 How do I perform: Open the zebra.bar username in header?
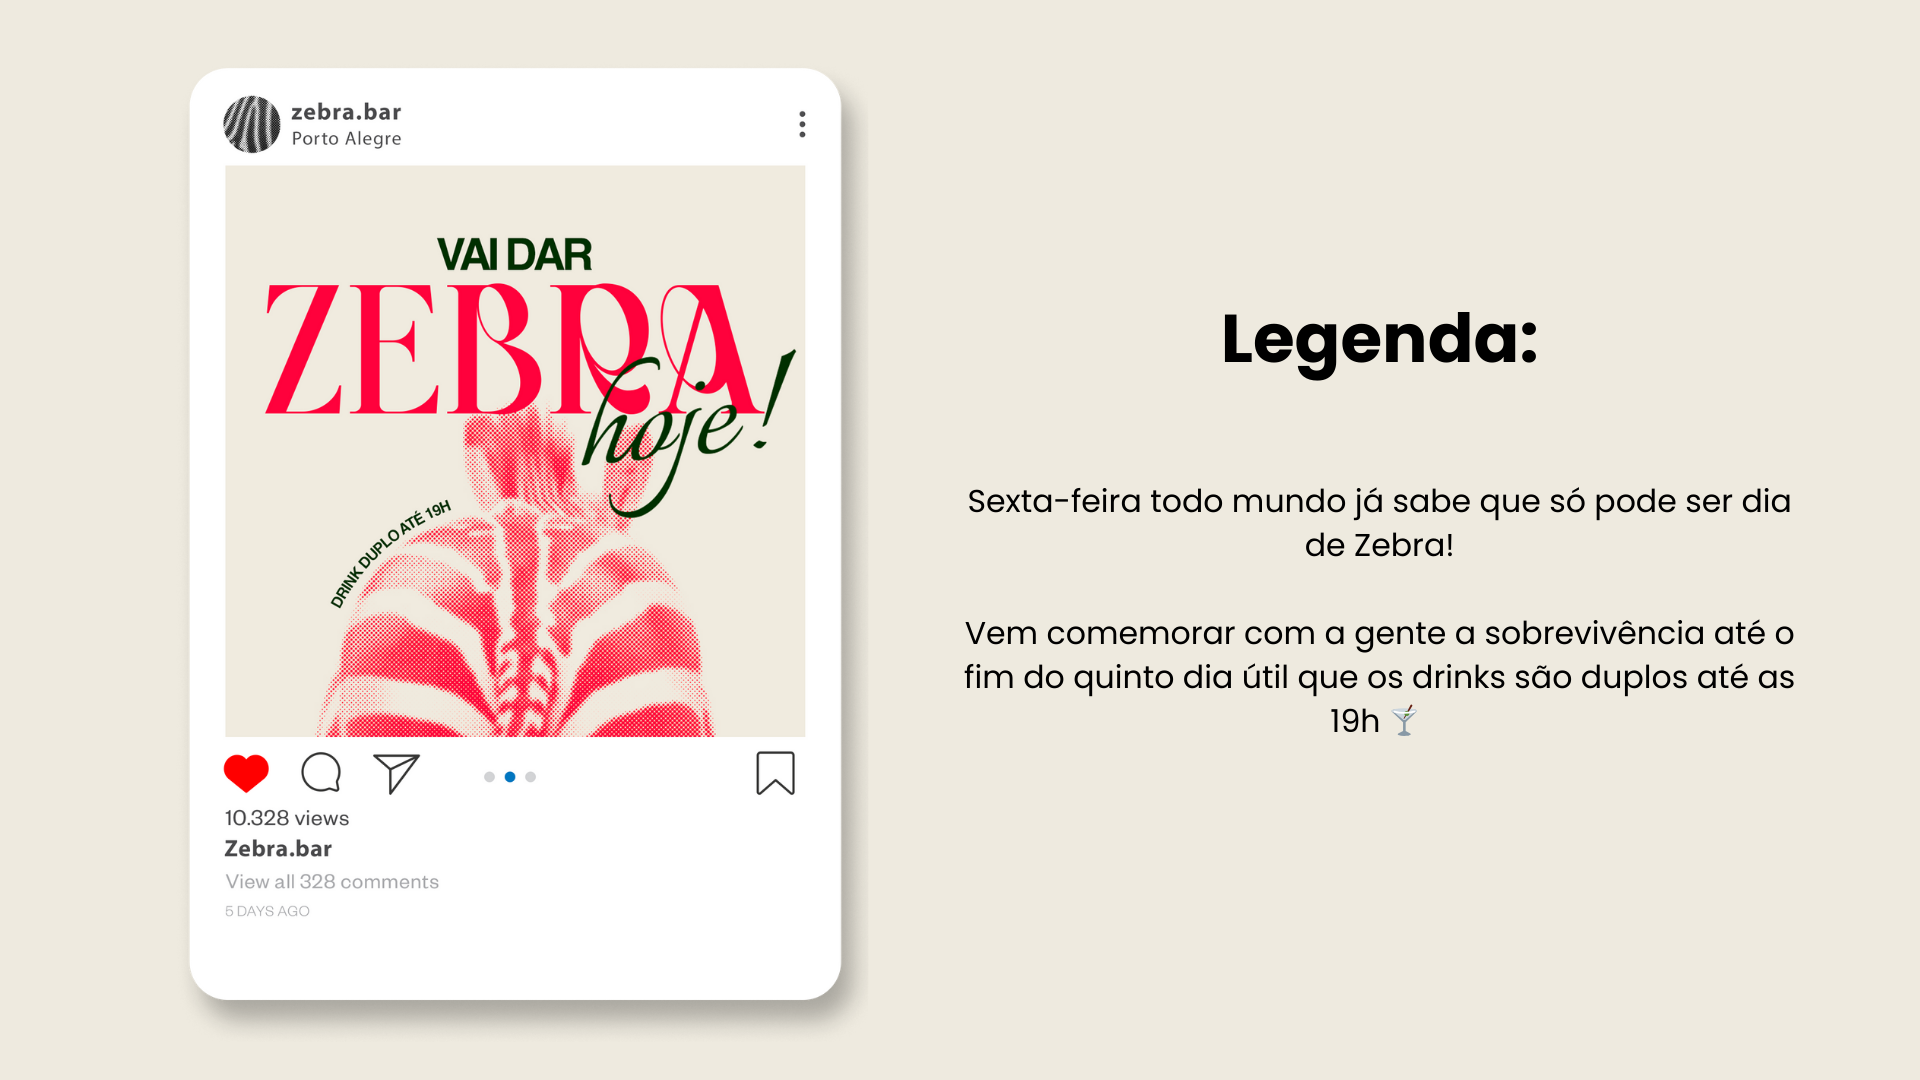point(346,112)
